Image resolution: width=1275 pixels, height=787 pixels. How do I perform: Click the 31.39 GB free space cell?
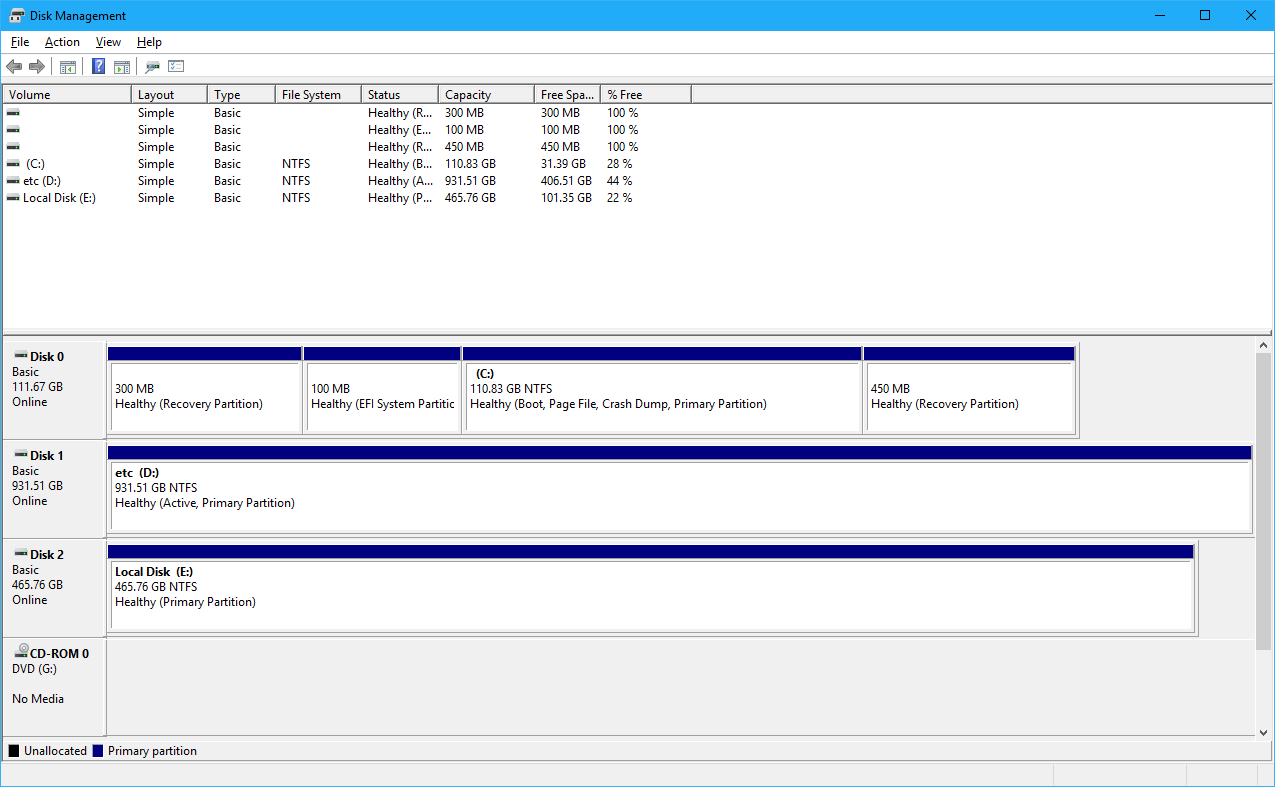[563, 164]
